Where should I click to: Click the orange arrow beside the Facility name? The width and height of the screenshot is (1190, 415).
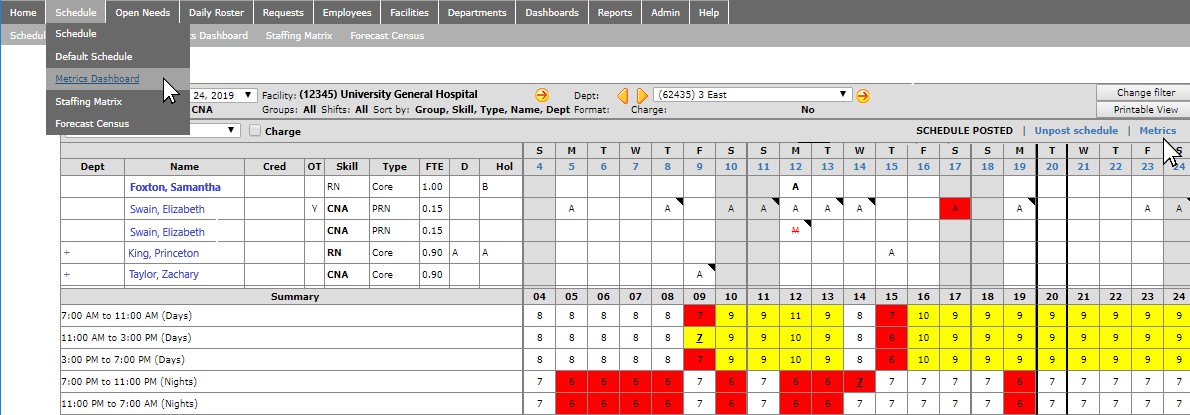pos(542,95)
